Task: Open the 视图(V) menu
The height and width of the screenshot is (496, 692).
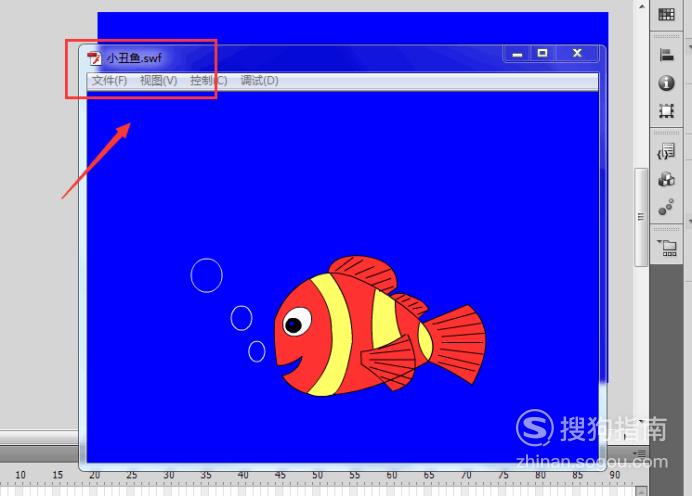Action: click(x=158, y=81)
